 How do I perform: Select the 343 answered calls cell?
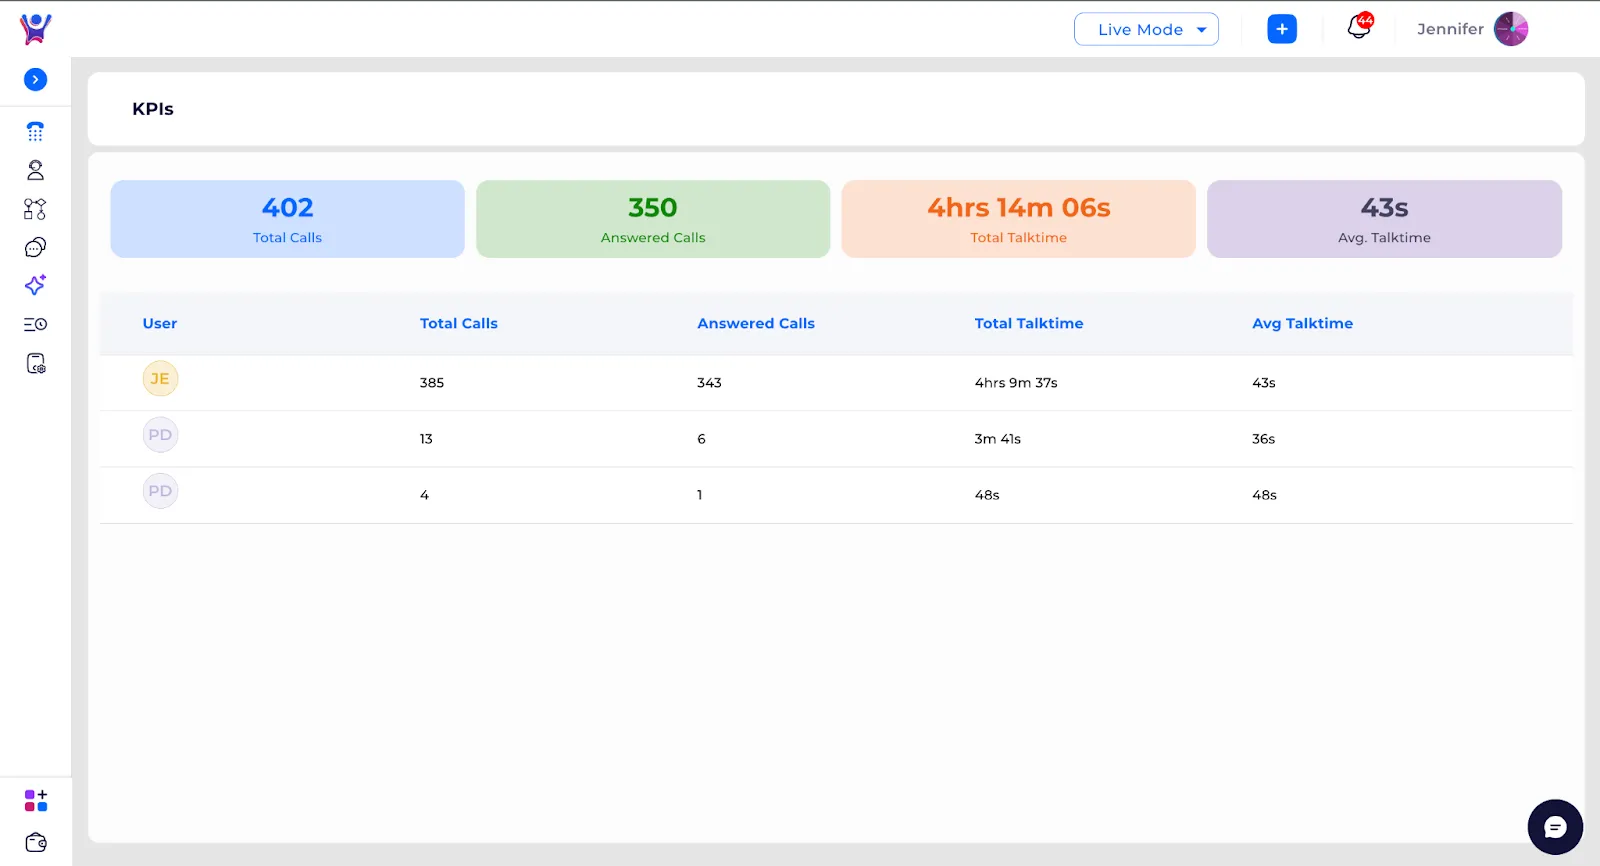point(709,383)
